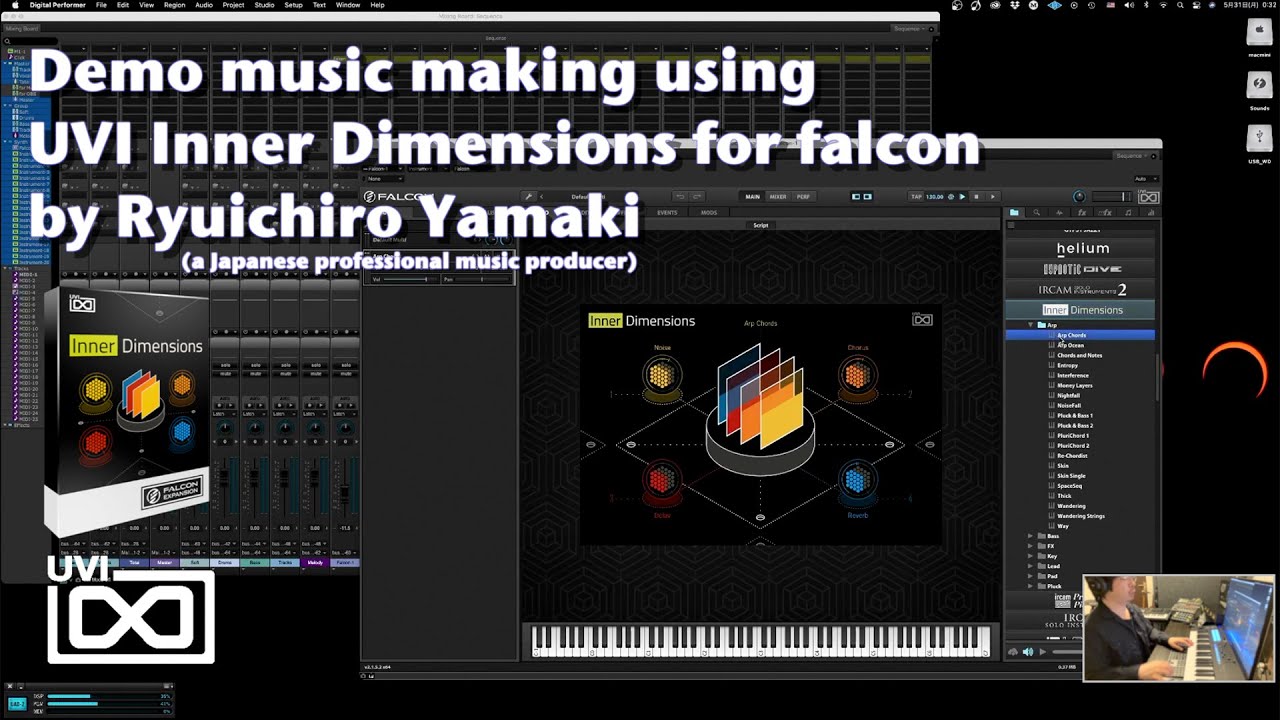Open the macmini drive on desktop
The width and height of the screenshot is (1280, 720).
point(1260,34)
